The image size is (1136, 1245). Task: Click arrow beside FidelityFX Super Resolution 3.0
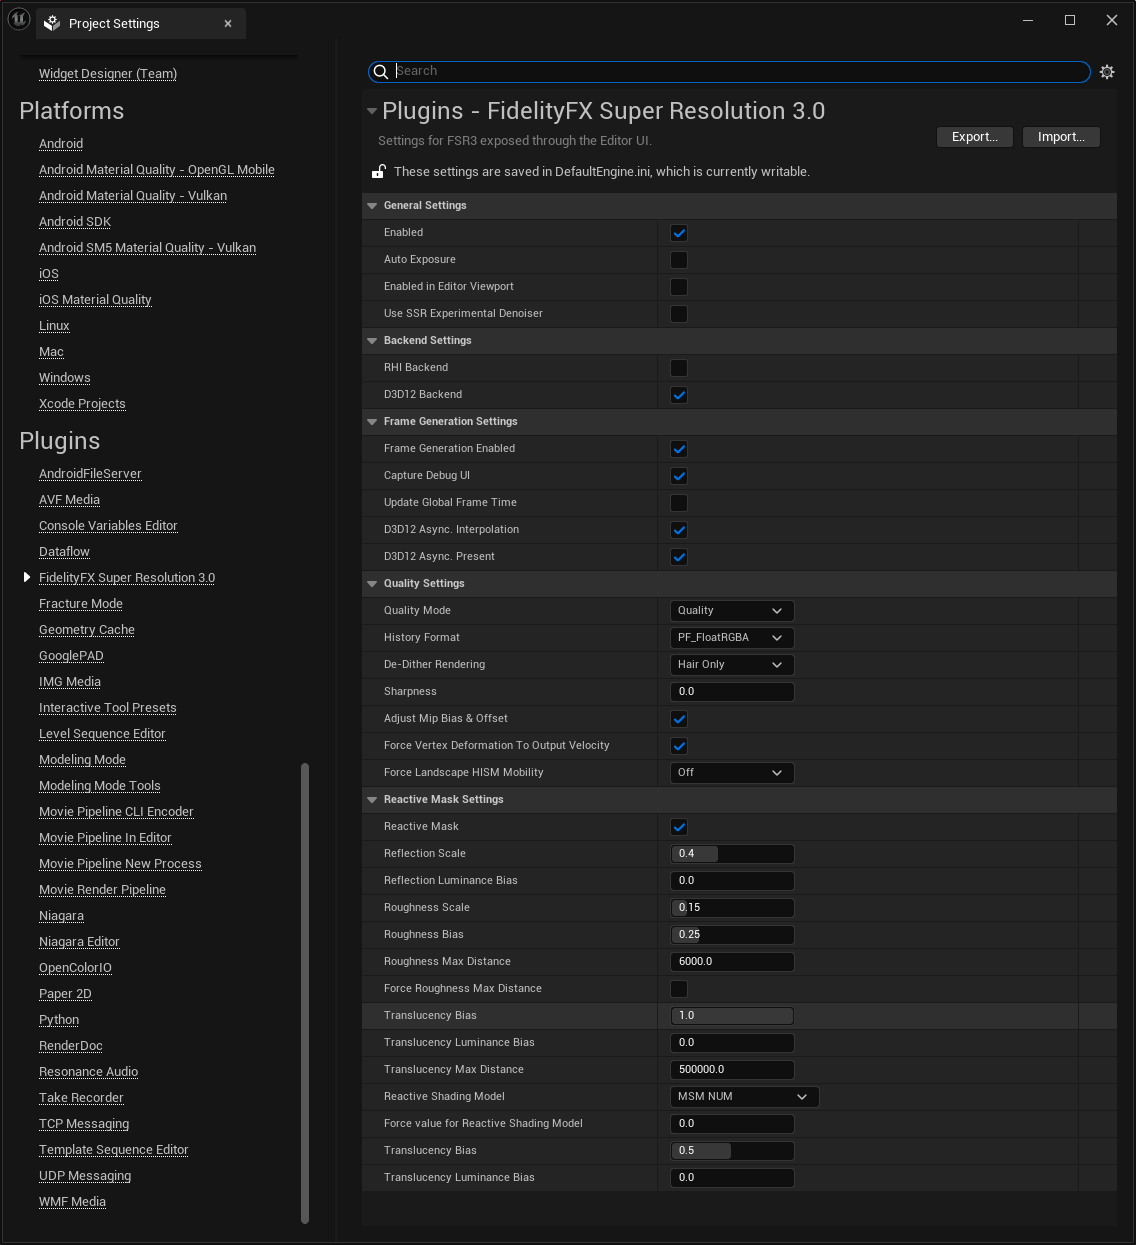click(x=27, y=578)
